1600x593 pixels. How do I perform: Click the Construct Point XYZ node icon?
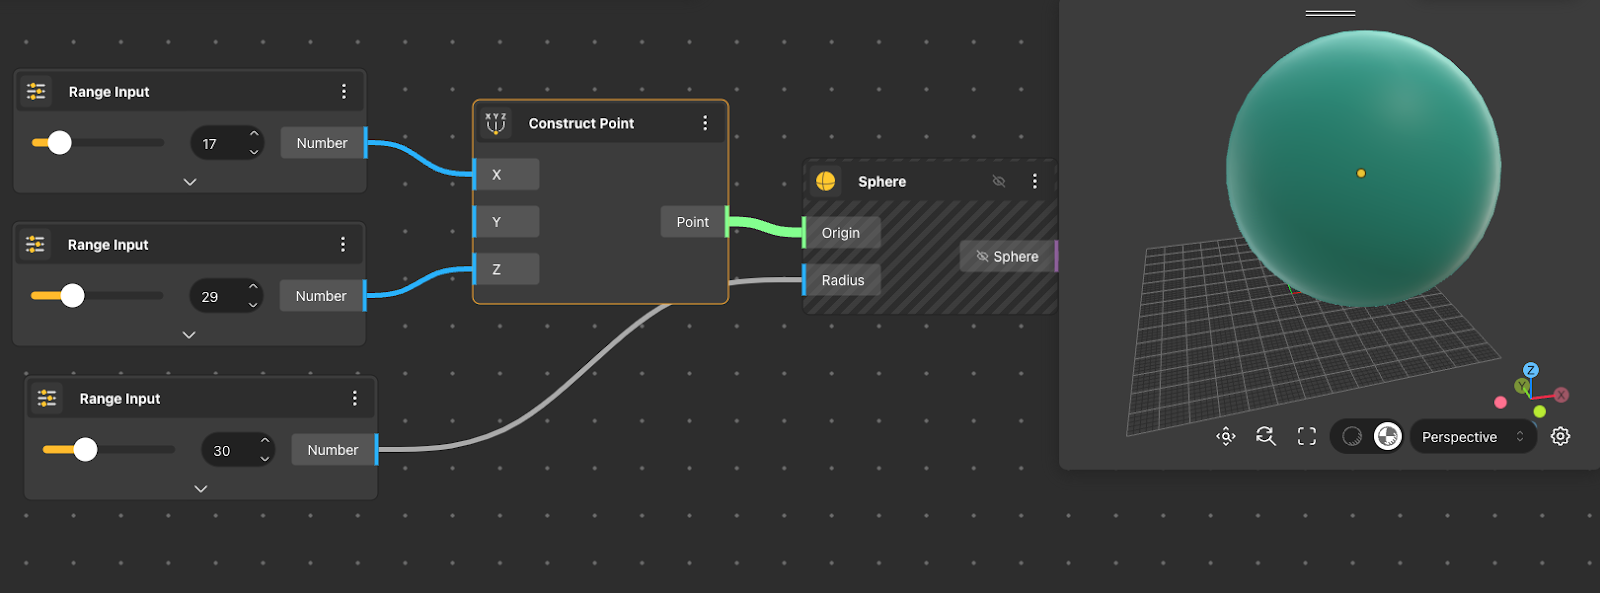click(x=495, y=123)
